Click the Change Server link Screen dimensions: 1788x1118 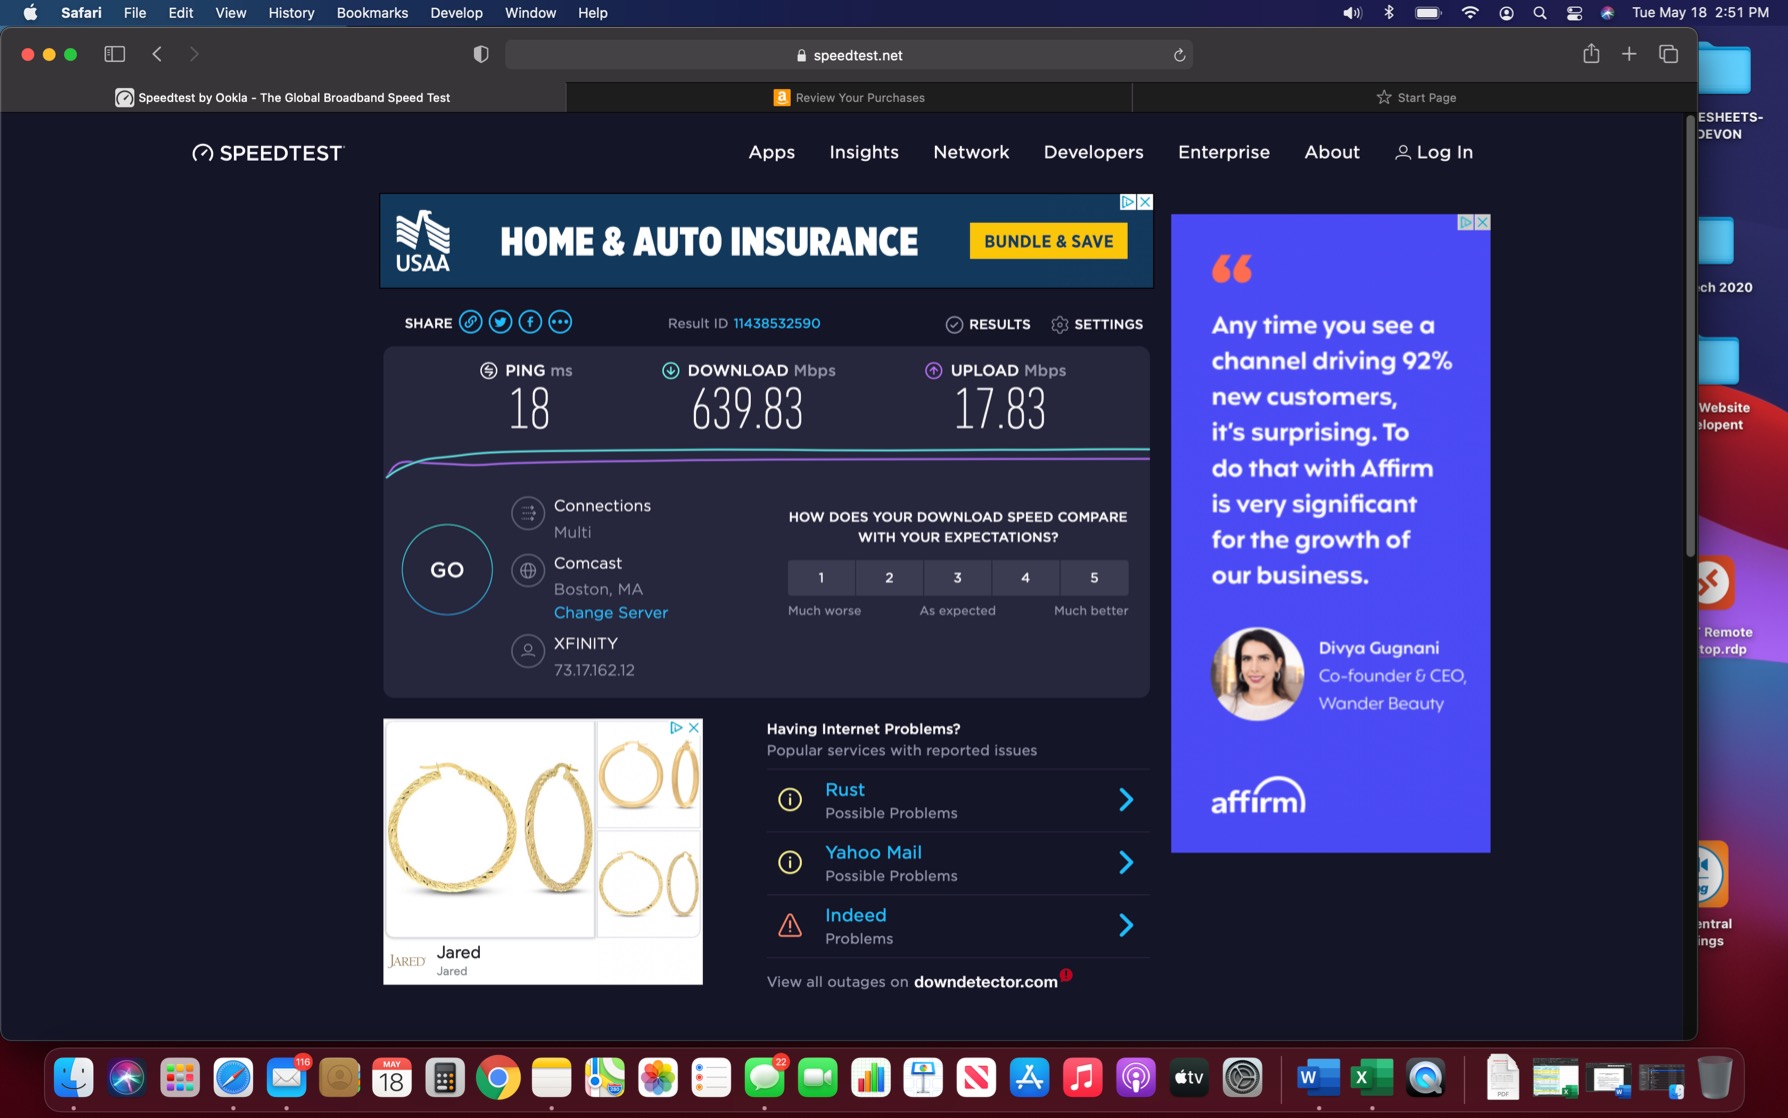pyautogui.click(x=610, y=612)
